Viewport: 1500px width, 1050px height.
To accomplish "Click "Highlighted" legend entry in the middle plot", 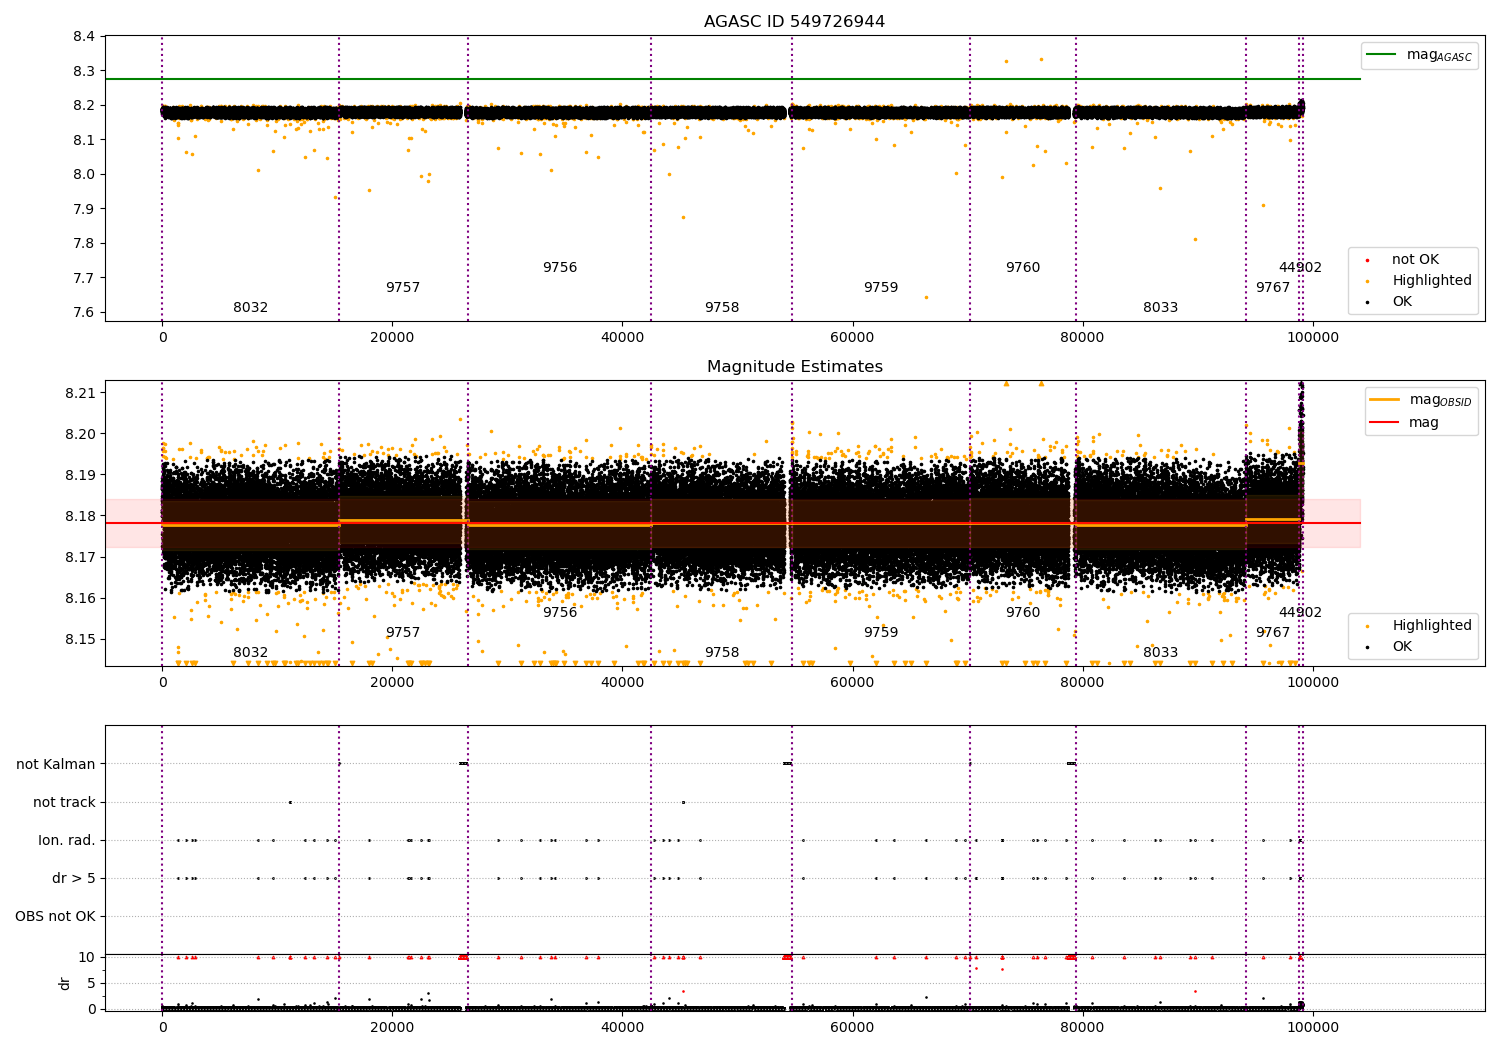I will coord(1419,626).
